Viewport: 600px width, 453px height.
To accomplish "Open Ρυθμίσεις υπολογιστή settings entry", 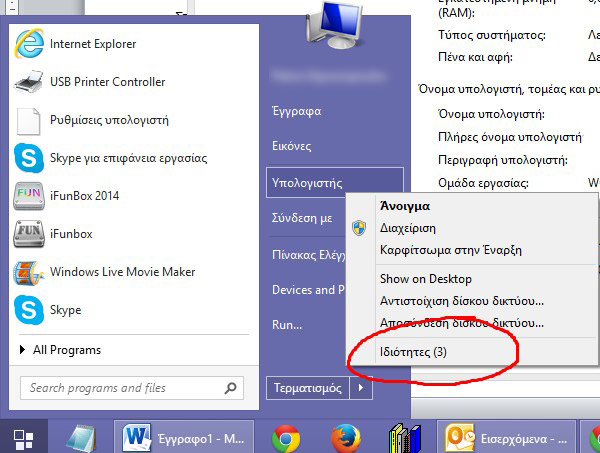I will click(109, 120).
